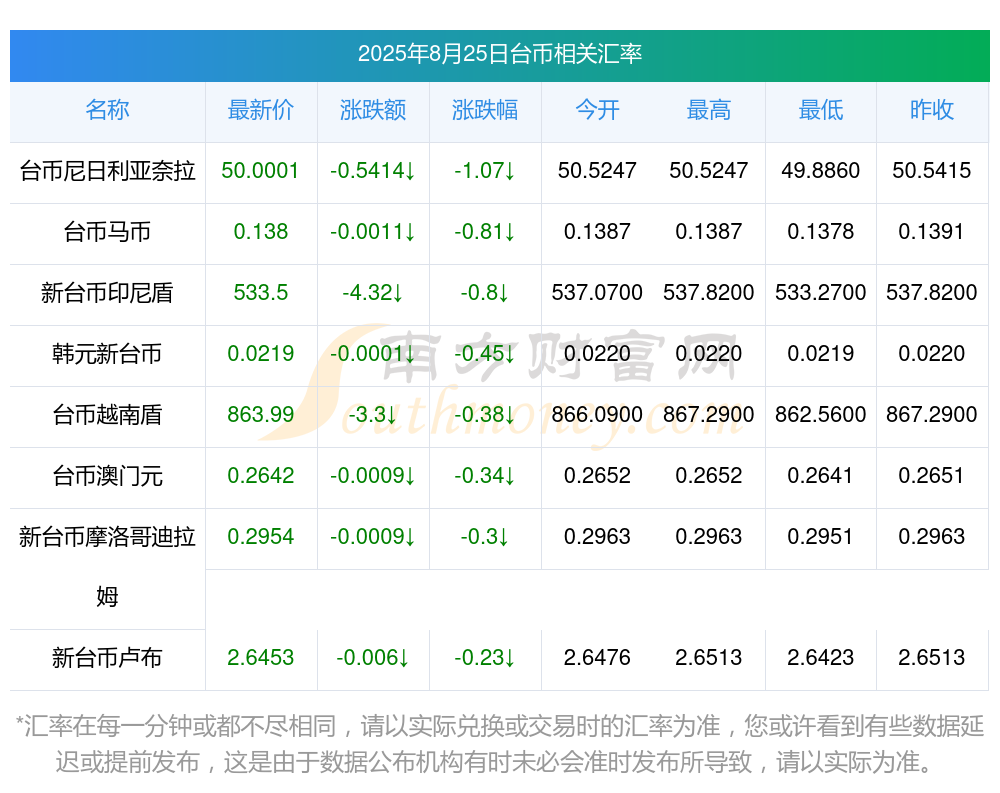Image resolution: width=1000 pixels, height=793 pixels.
Task: Click opening value 2.6476
Action: [597, 658]
